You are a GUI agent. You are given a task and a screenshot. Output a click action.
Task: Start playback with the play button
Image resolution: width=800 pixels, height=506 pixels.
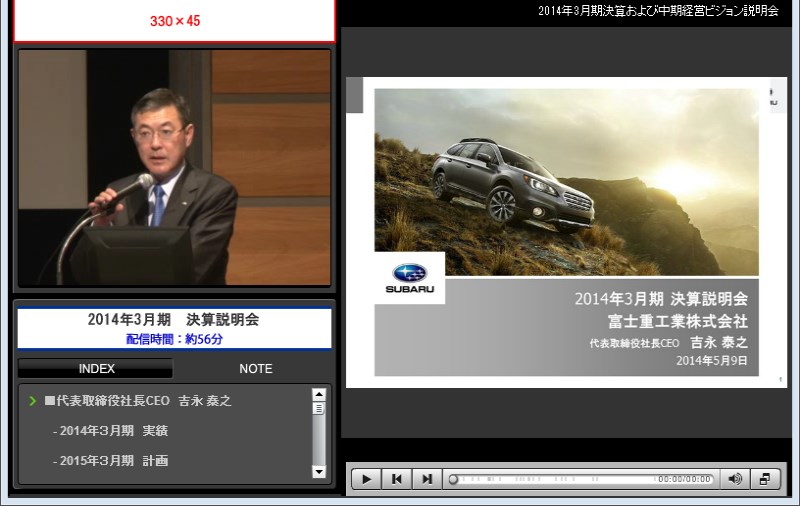(x=366, y=479)
